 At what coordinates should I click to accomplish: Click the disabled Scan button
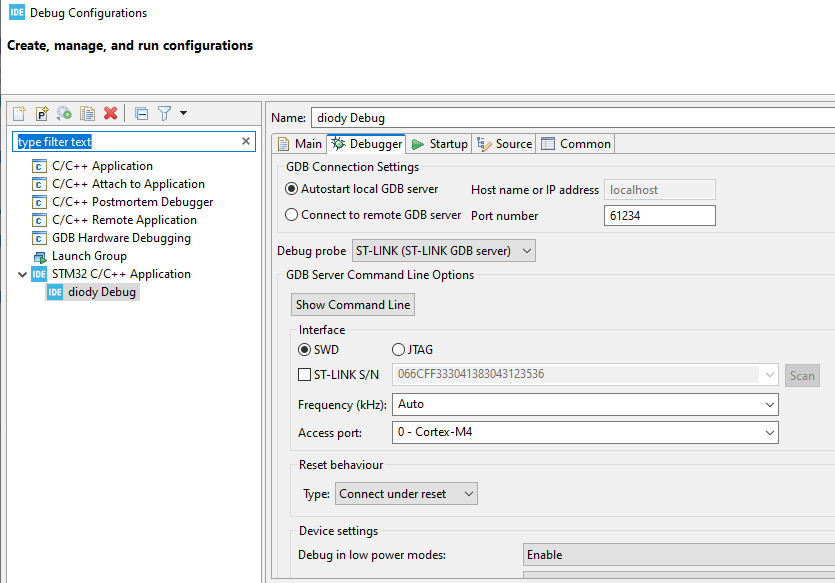click(x=802, y=375)
